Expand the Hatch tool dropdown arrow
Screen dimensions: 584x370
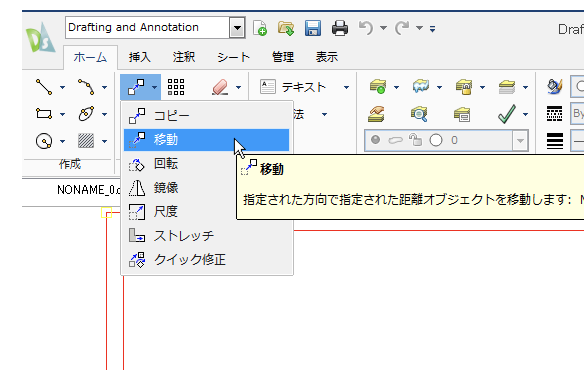(104, 141)
